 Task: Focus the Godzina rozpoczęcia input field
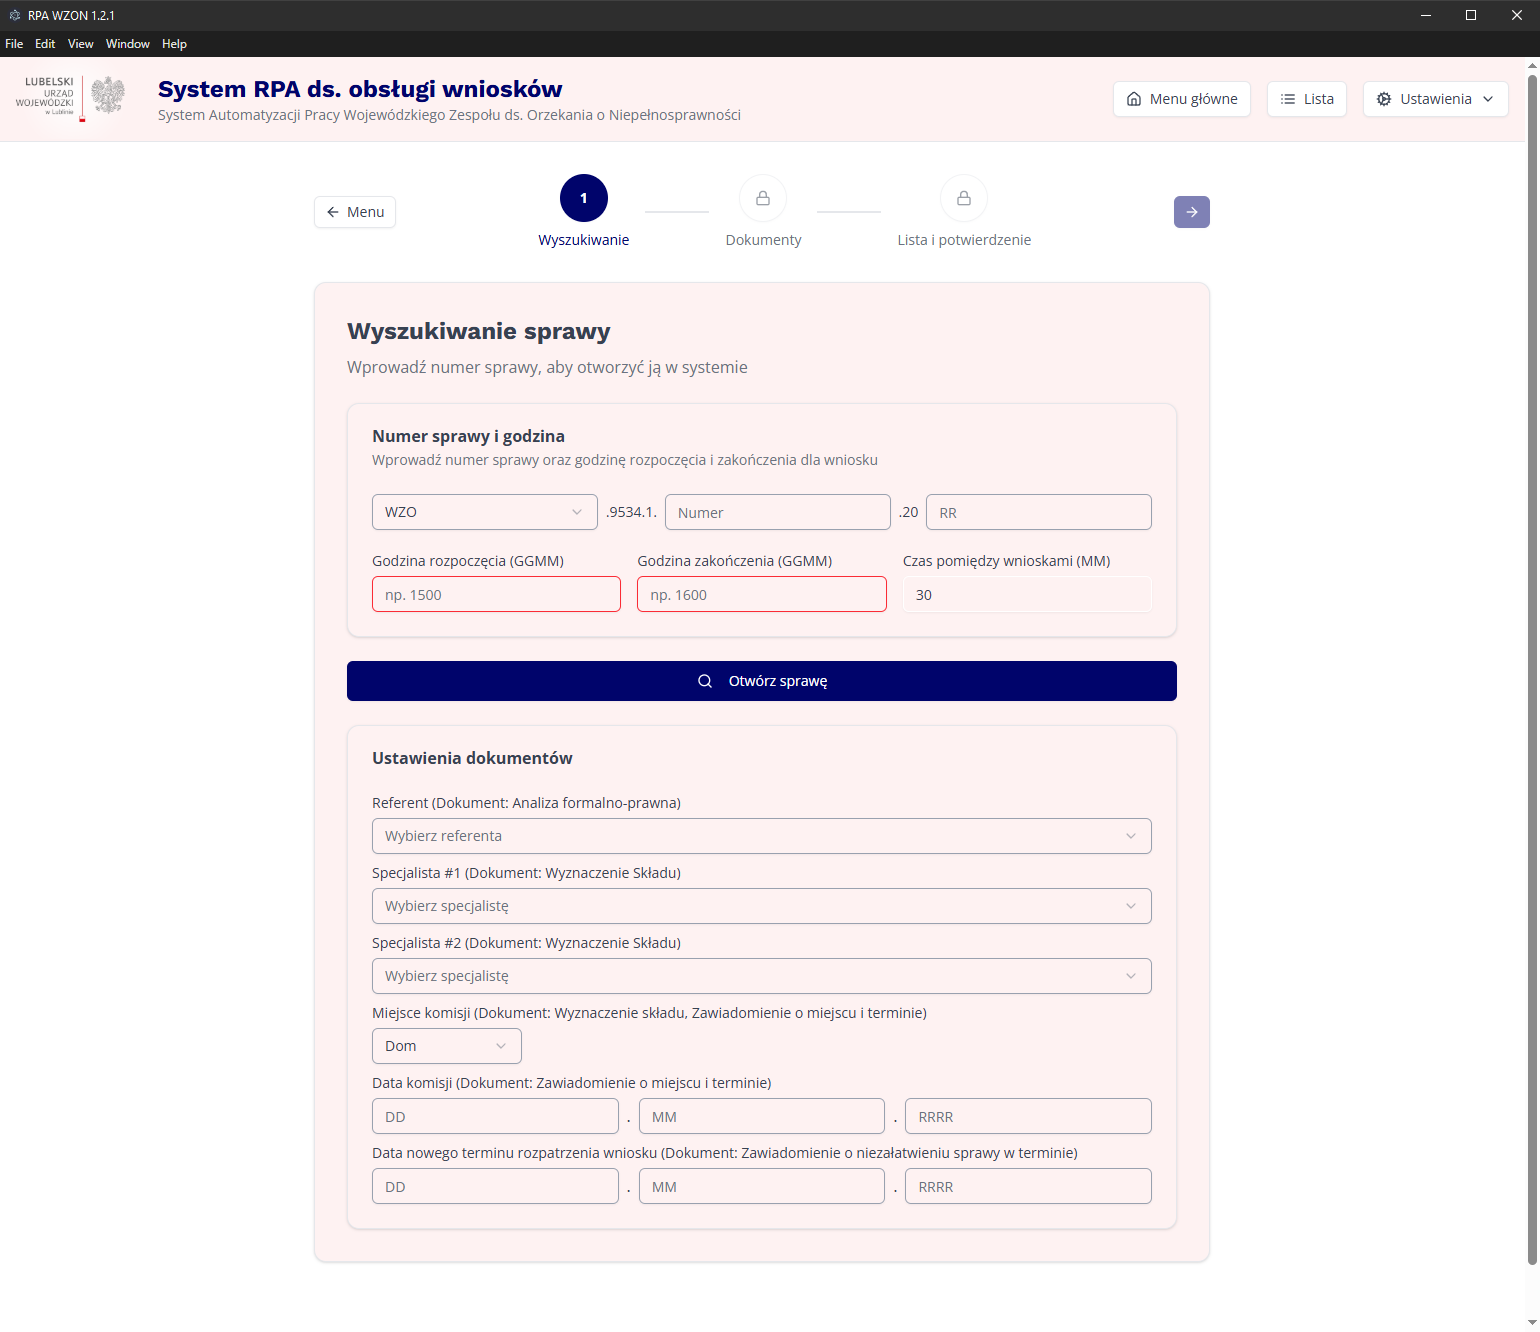496,594
